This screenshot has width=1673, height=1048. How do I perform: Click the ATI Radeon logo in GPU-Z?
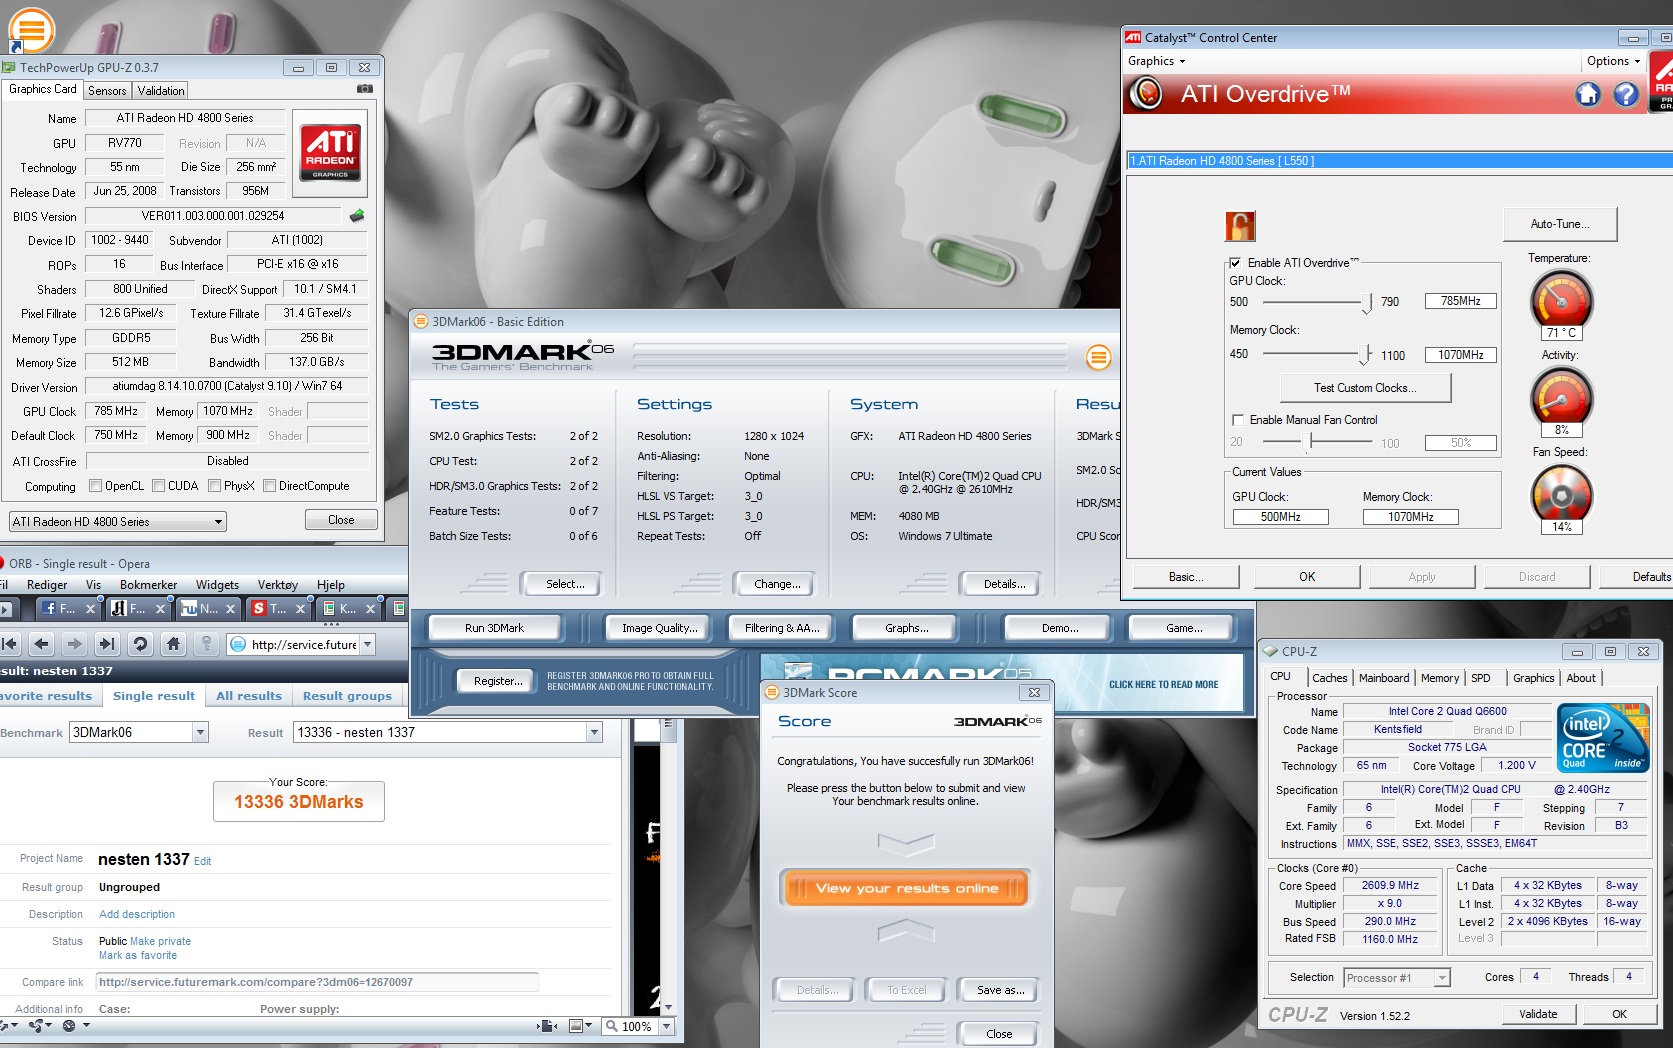pos(330,153)
